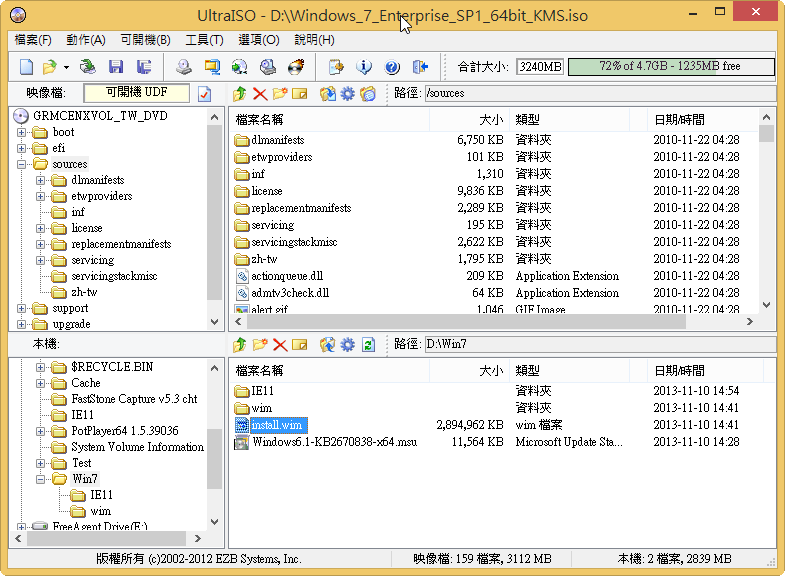This screenshot has width=785, height=576.
Task: Click the 合計大小 3240MB field
Action: [540, 67]
